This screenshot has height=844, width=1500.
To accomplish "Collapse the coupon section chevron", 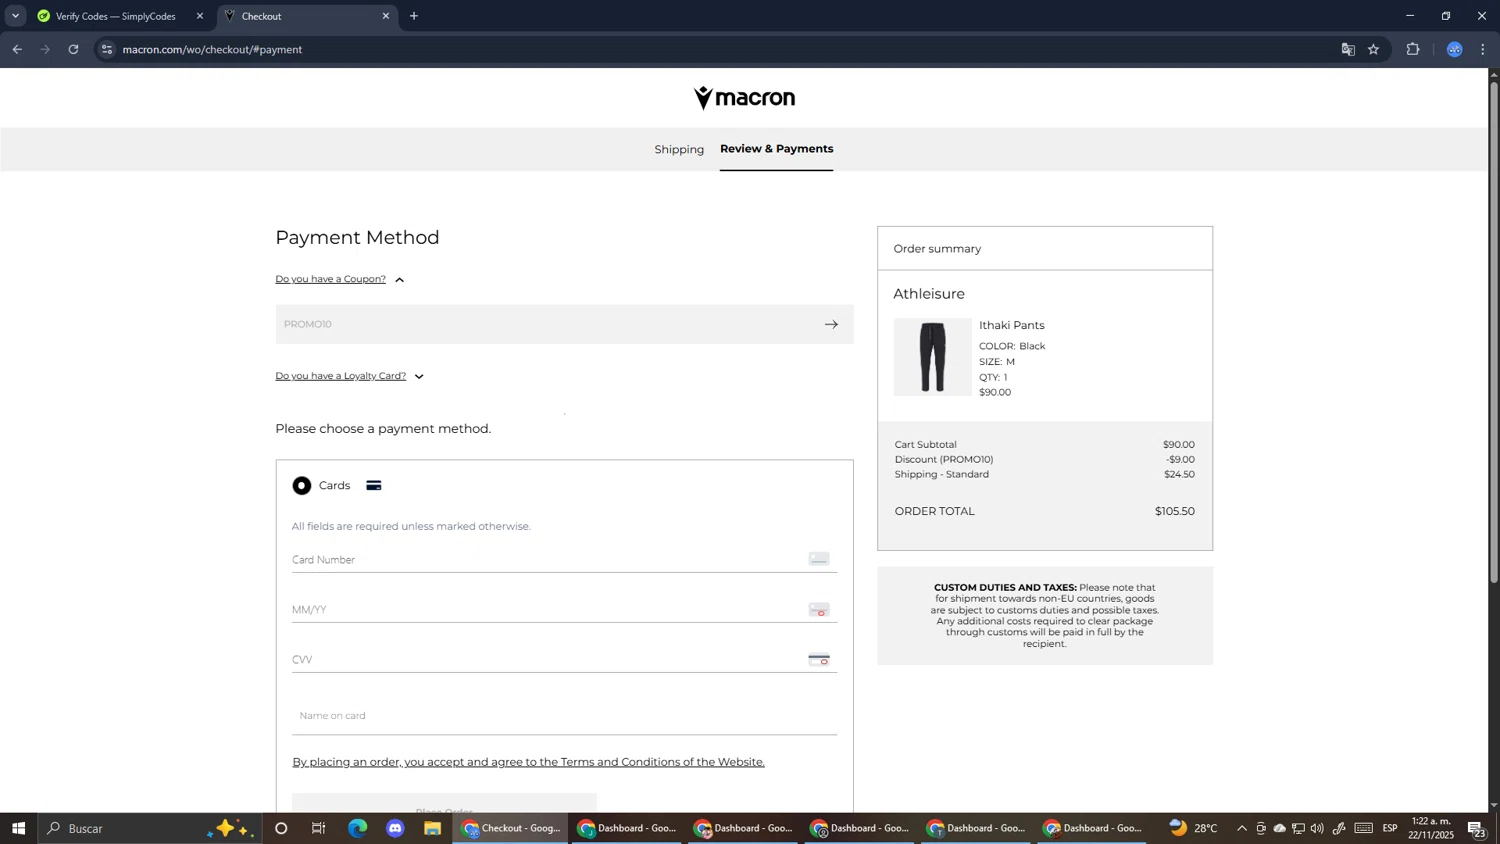I will coord(400,280).
